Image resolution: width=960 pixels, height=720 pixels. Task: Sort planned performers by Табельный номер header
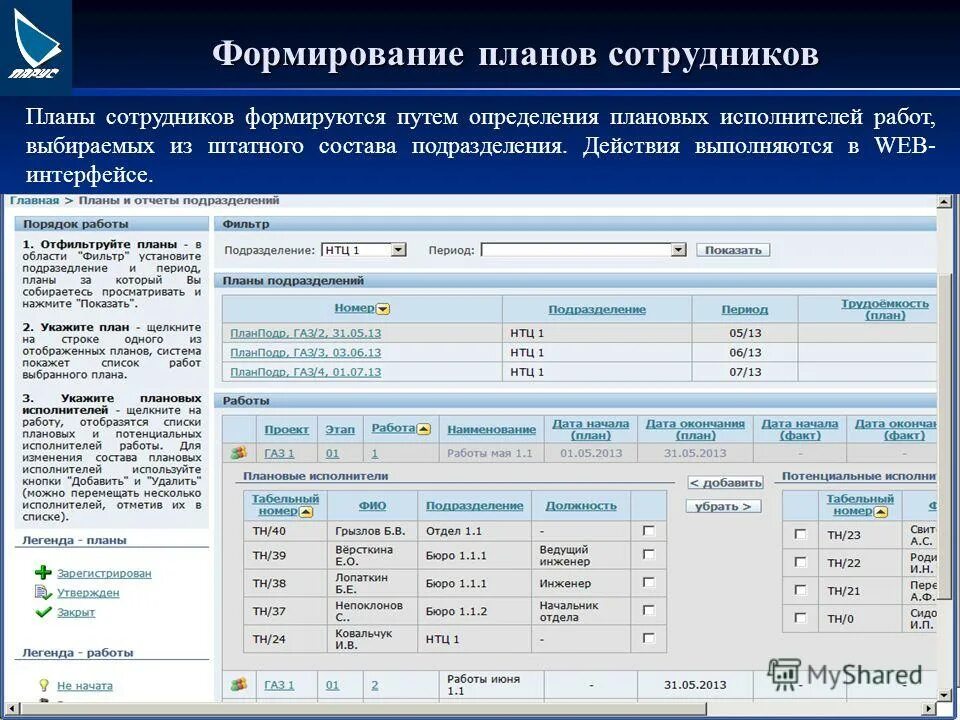[x=285, y=504]
